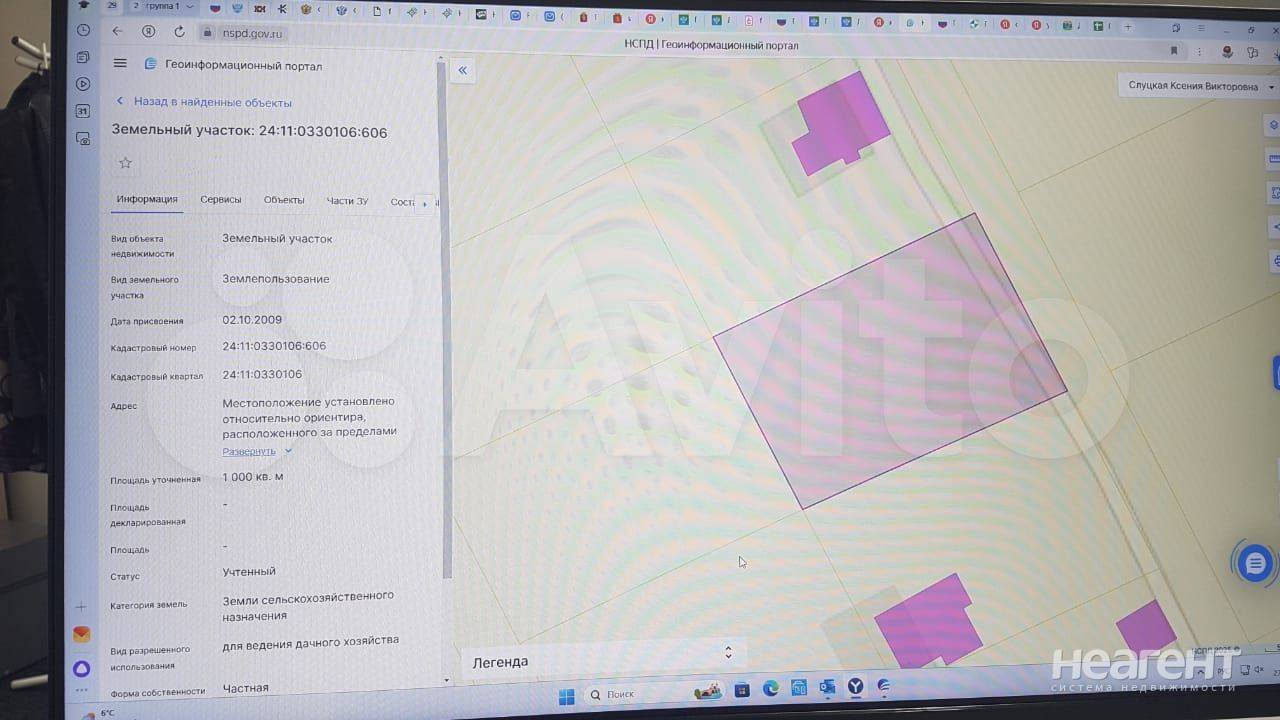The image size is (1280, 720).
Task: Open Alice assistant in browser sidebar
Action: [82, 668]
